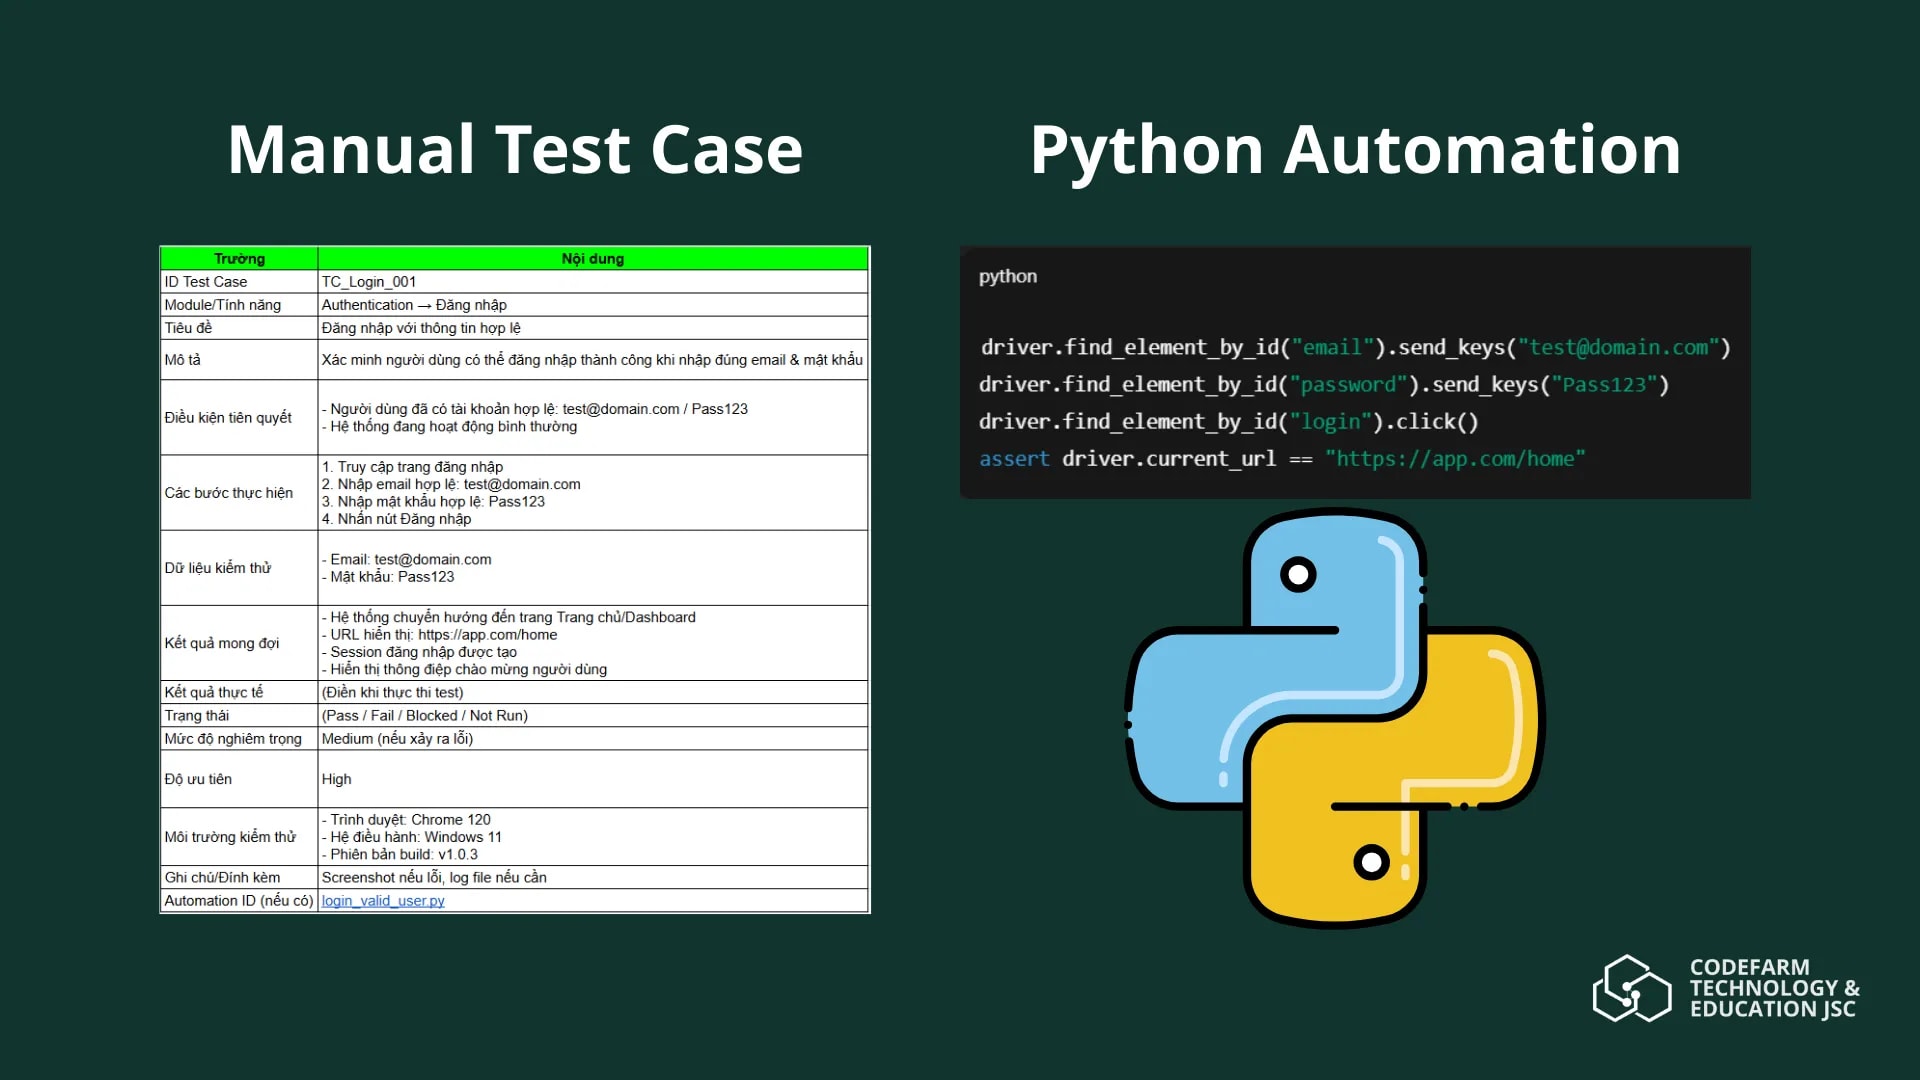Click the 'Manual Test Case' heading
1920x1080 pixels.
pyautogui.click(x=515, y=150)
